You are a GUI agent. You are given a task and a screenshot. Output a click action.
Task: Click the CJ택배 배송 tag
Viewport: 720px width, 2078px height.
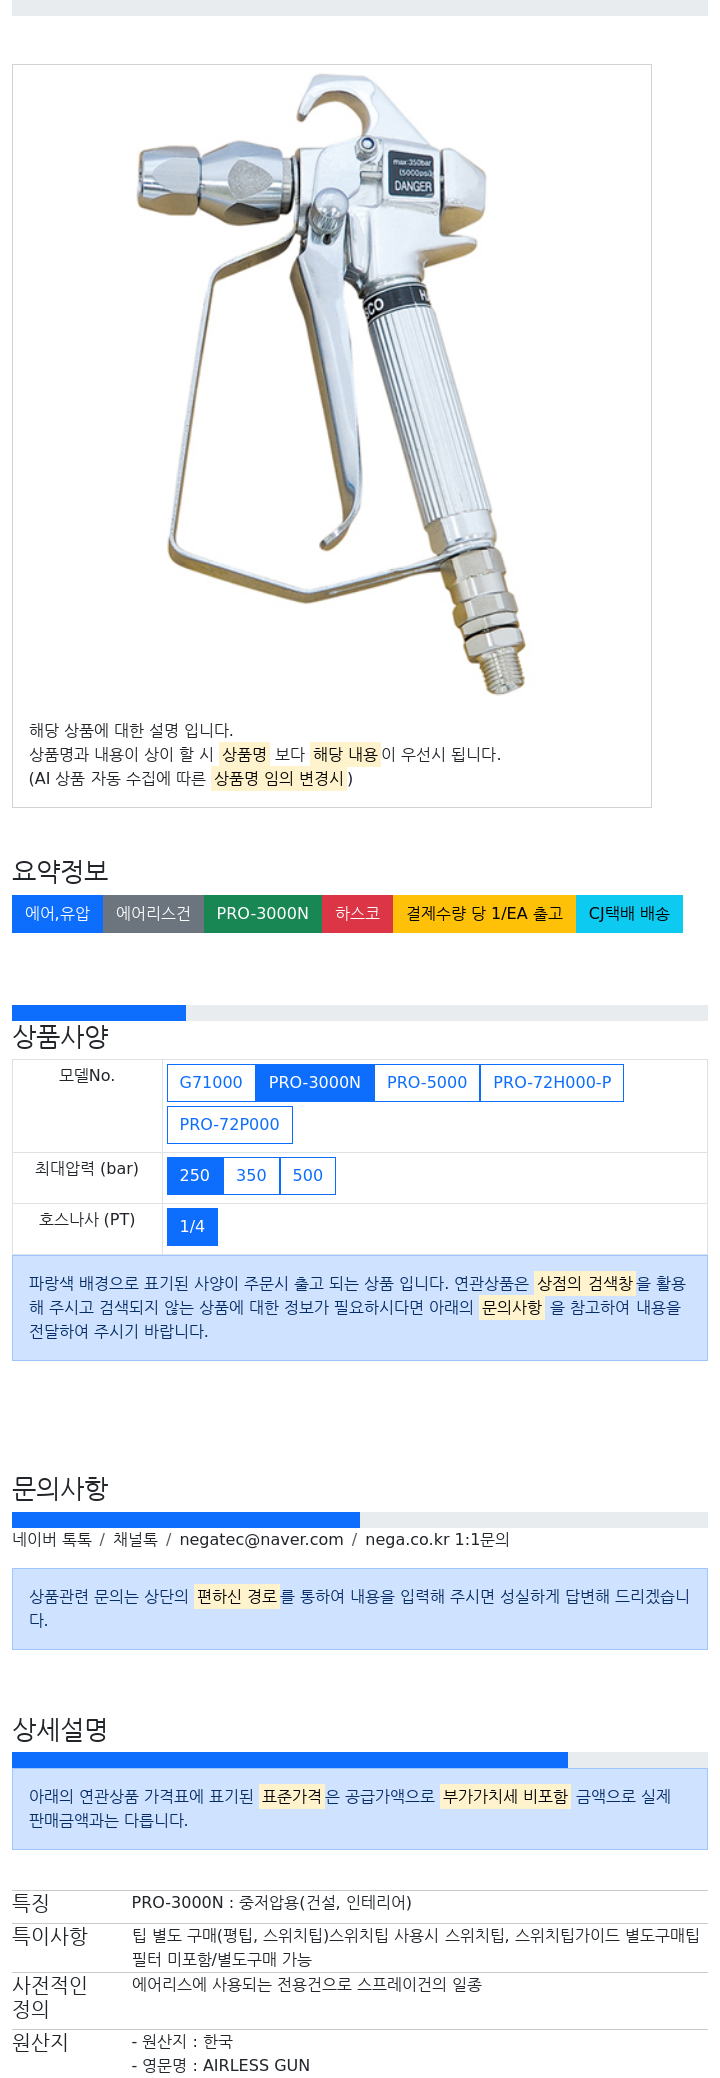(x=629, y=913)
